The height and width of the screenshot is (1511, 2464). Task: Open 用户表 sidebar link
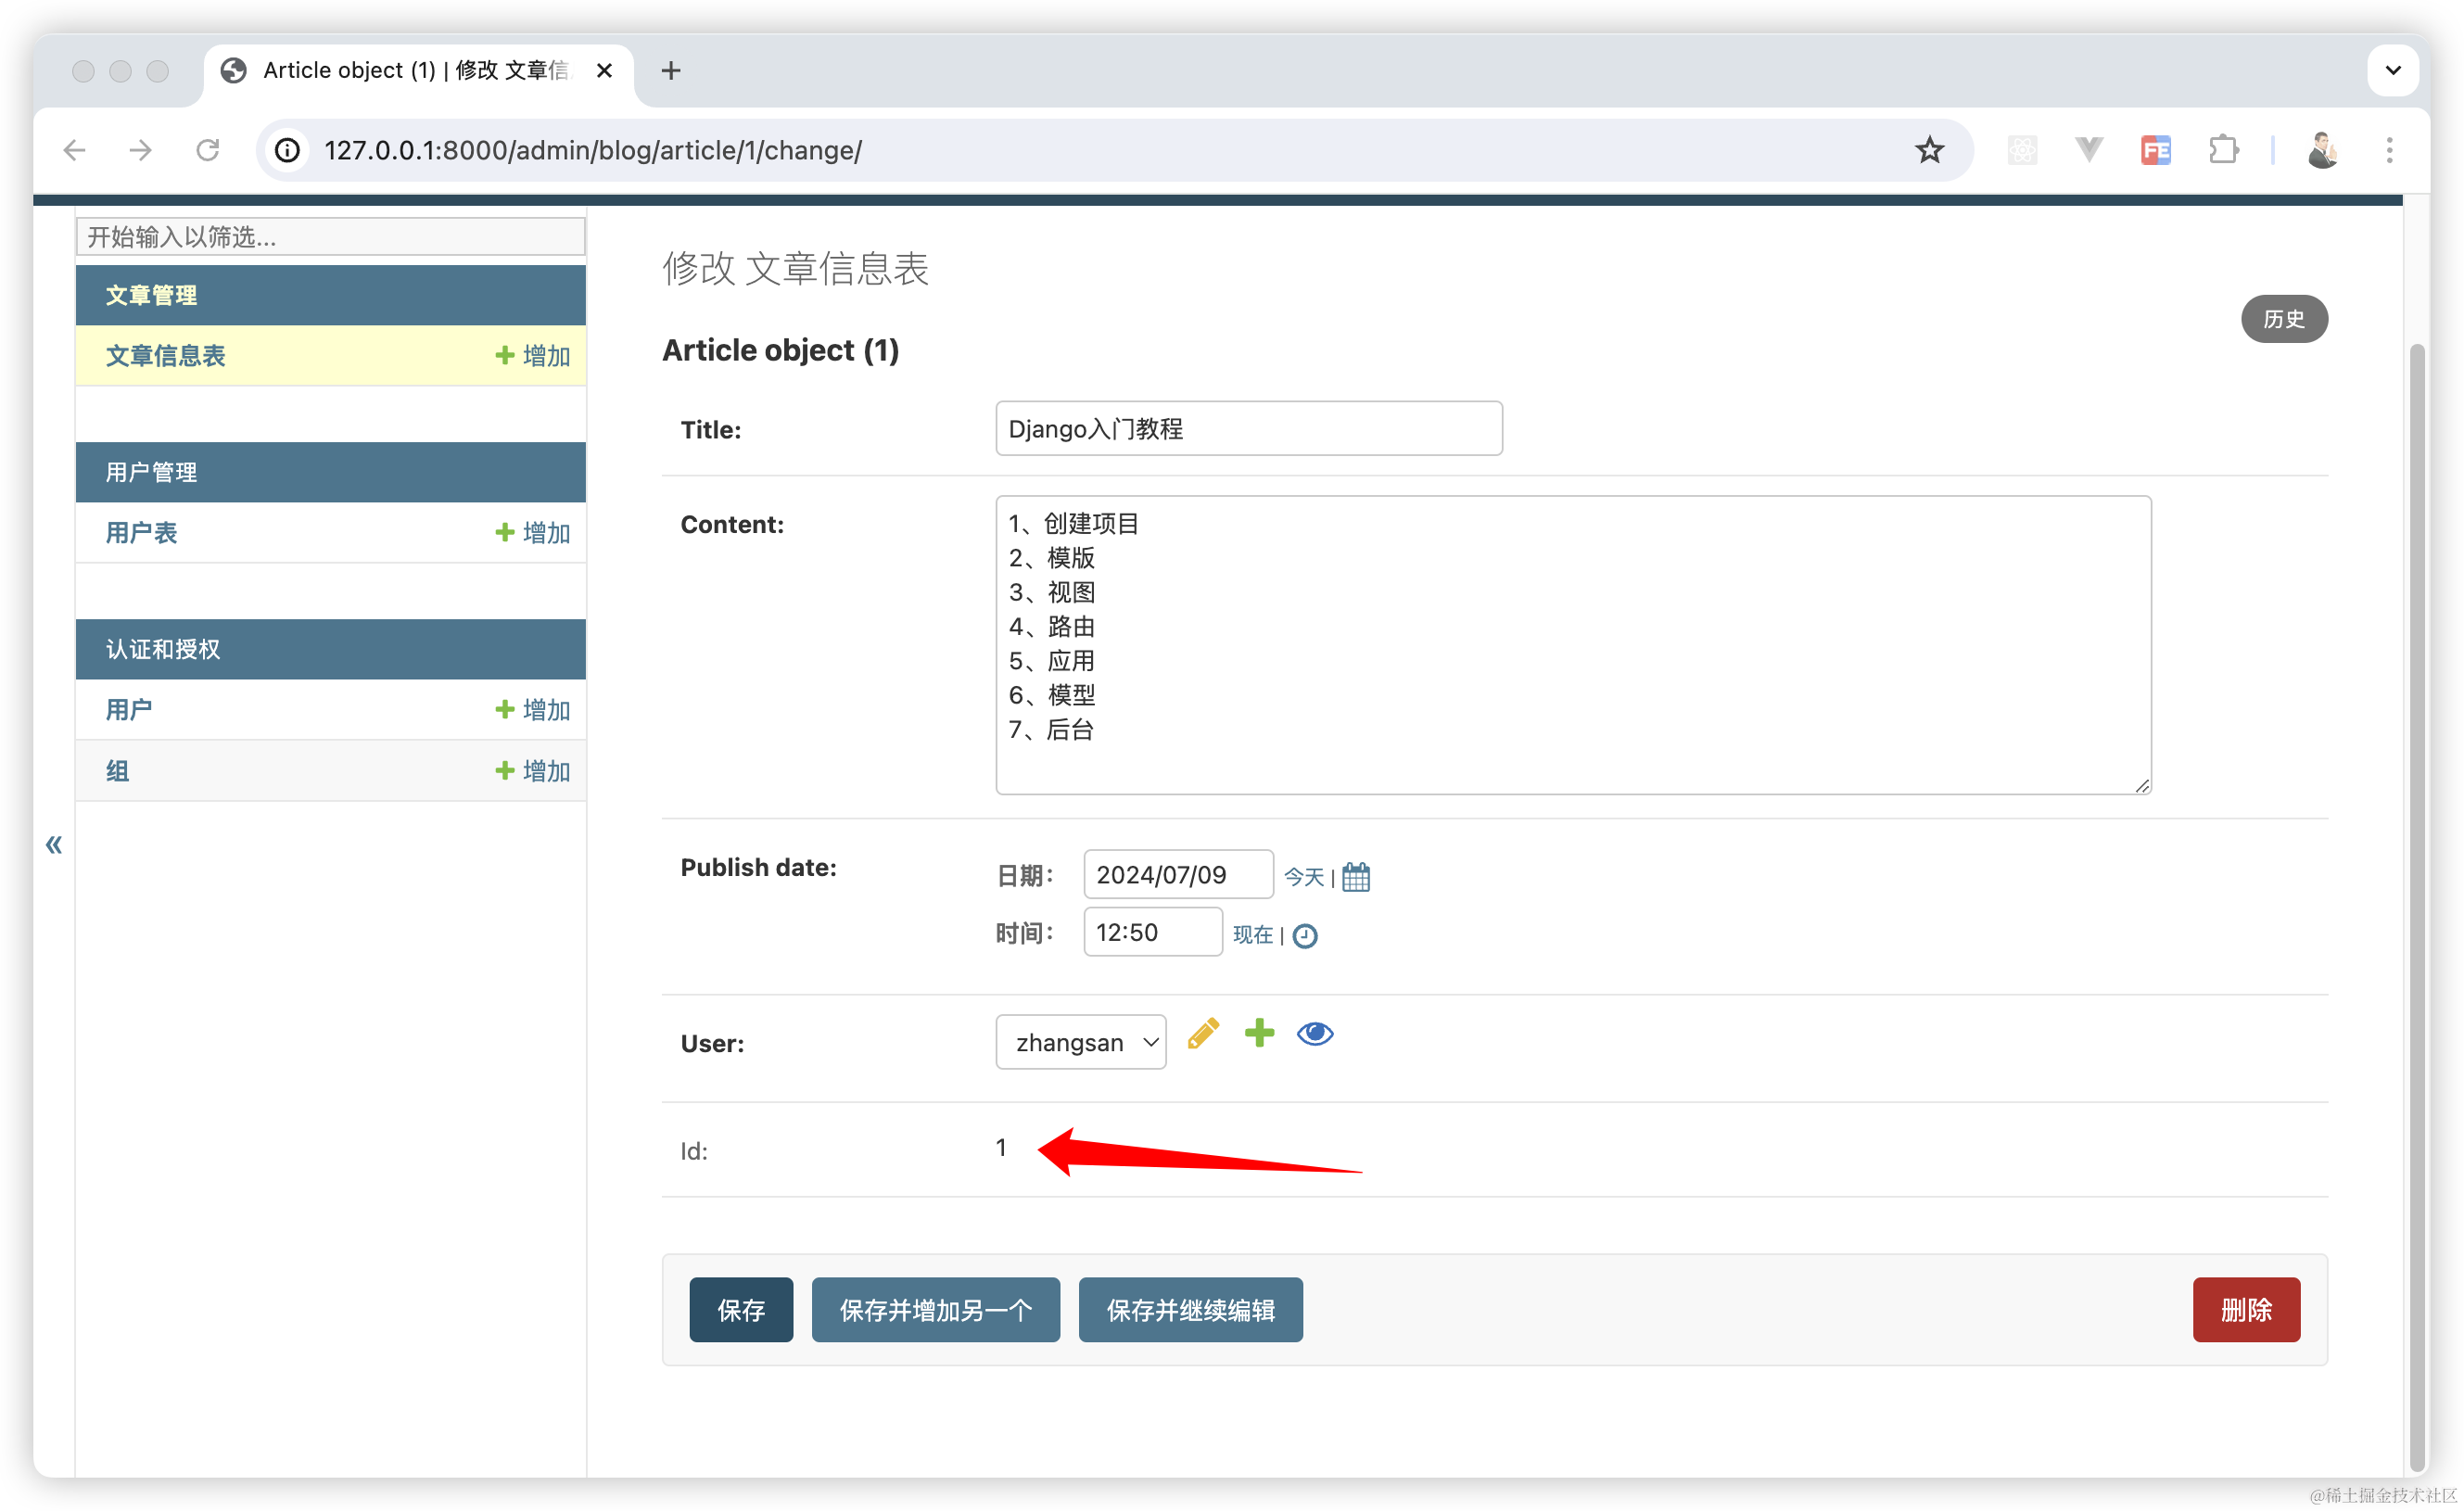141,532
